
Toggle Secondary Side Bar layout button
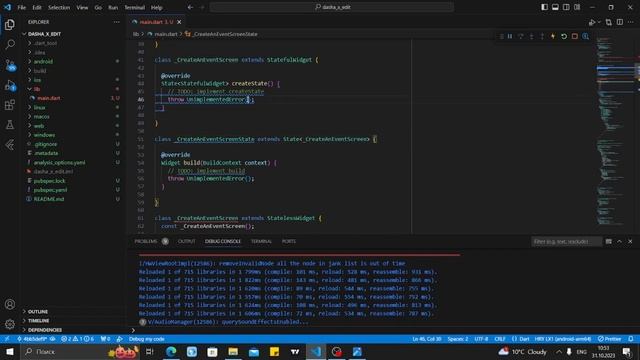(x=566, y=7)
